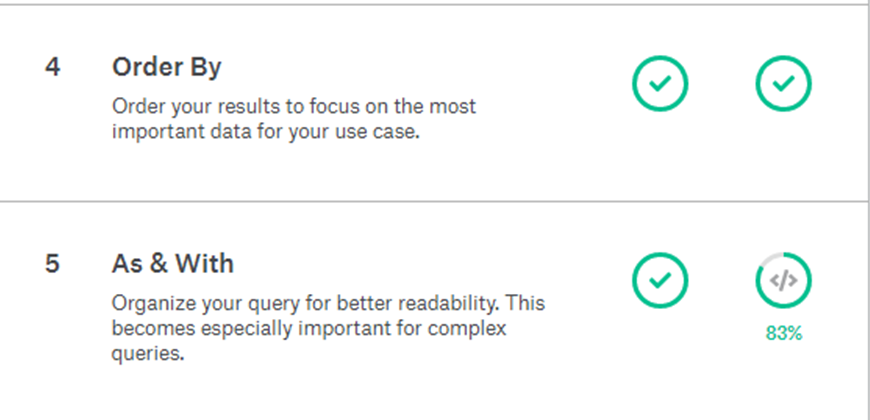Click the "Order your results to focus" text line

point(294,106)
